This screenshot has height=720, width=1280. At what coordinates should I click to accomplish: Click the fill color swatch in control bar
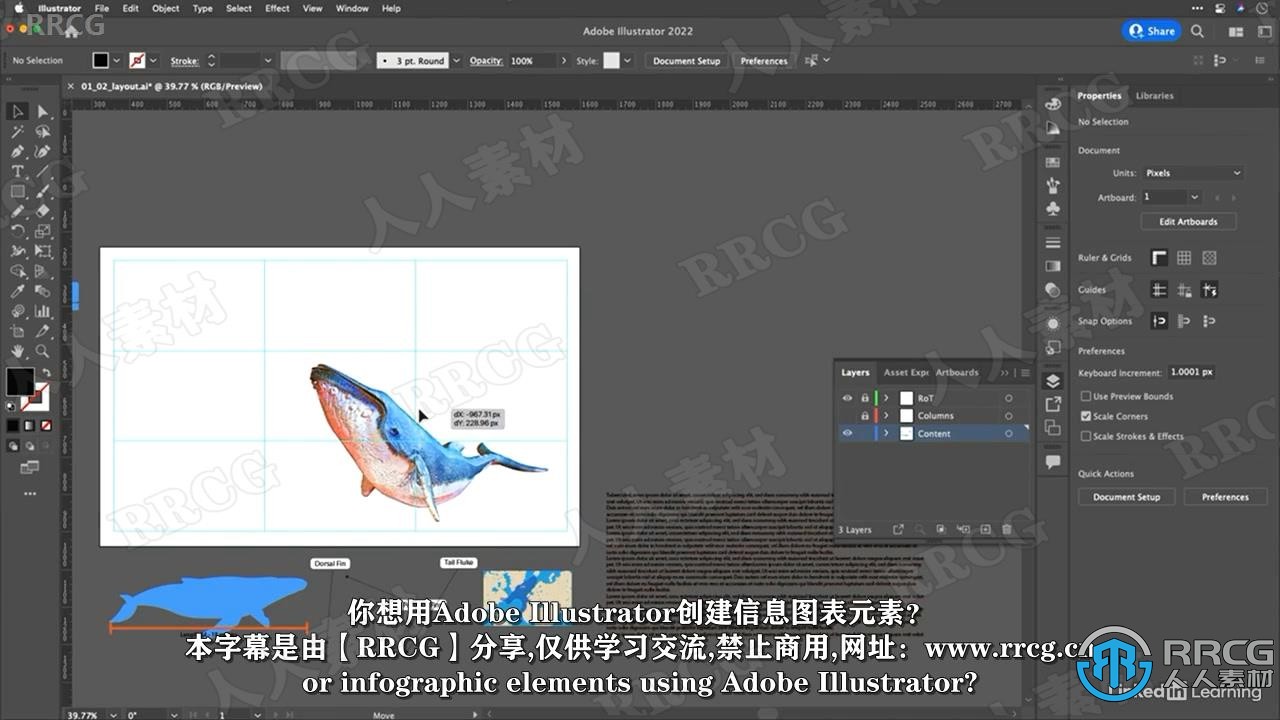[100, 61]
